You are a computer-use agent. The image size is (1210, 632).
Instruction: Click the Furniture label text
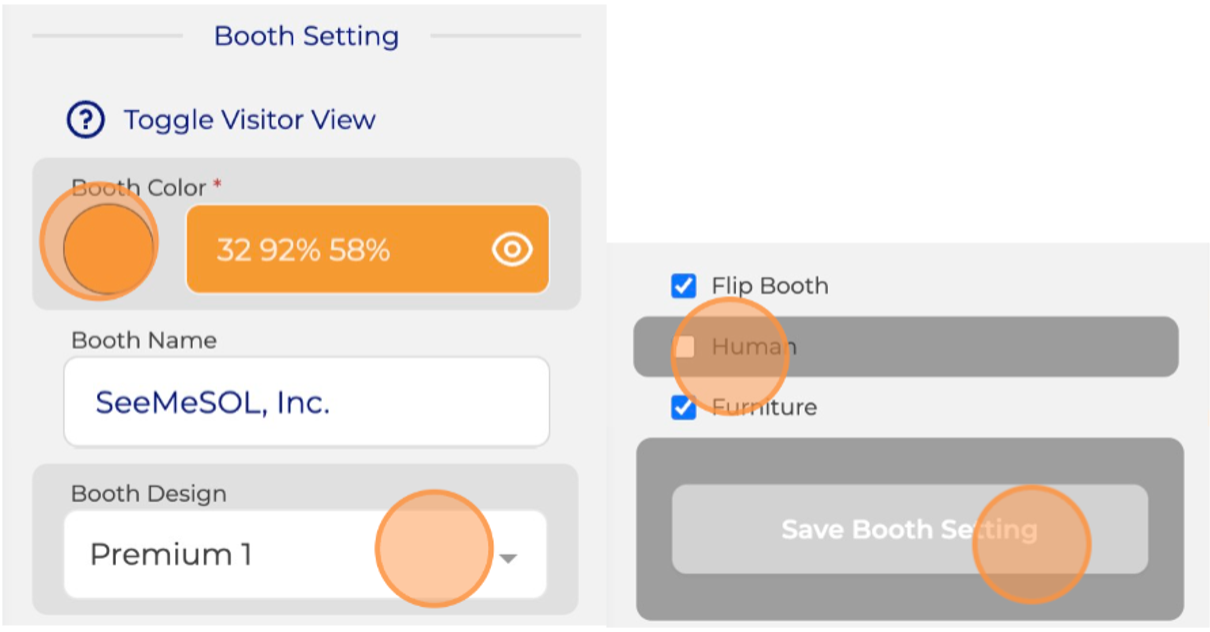pos(764,407)
